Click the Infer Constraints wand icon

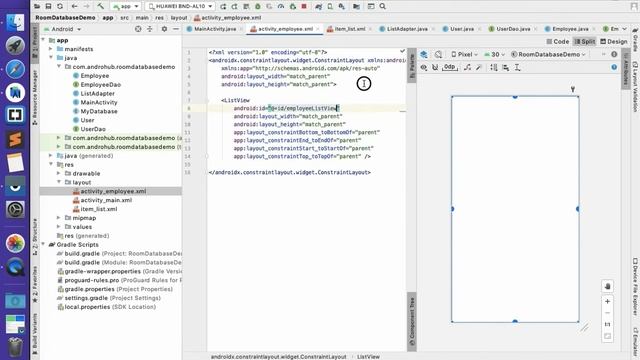pos(478,67)
